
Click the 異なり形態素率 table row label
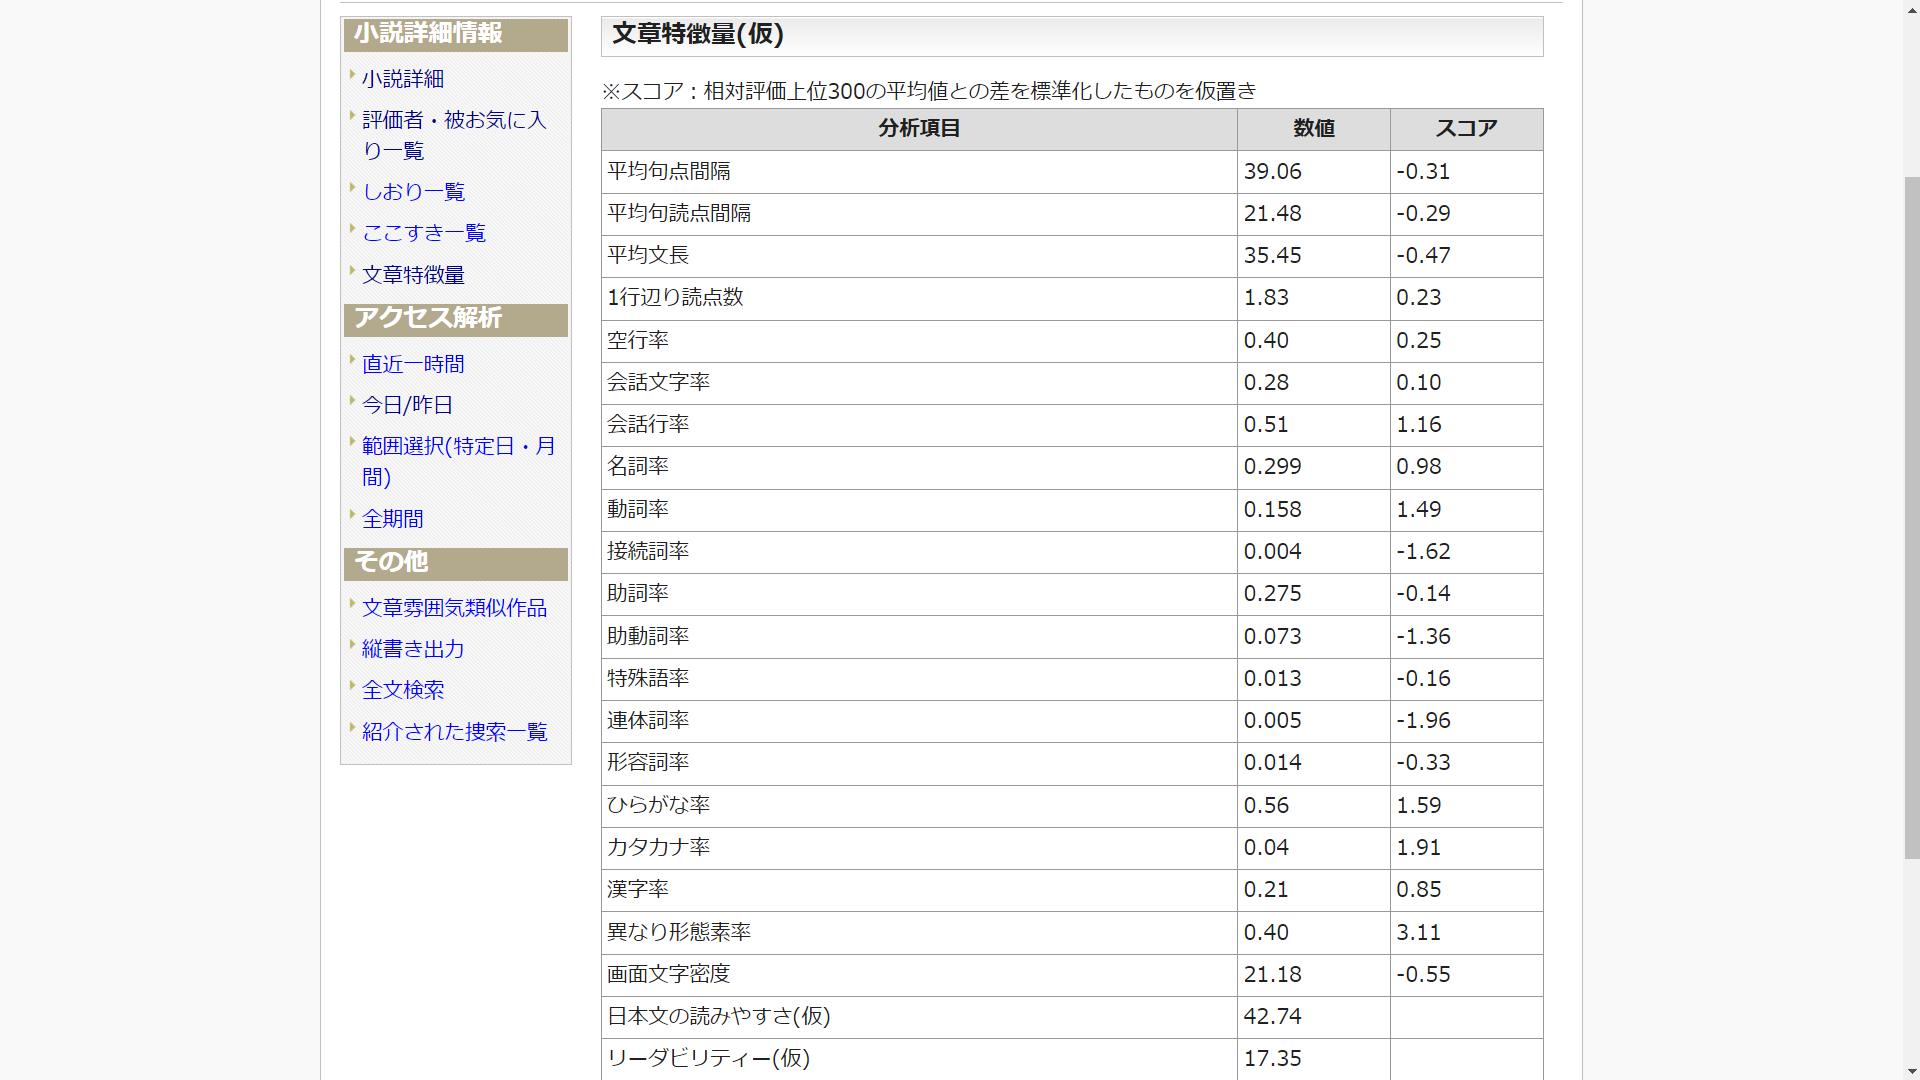679,932
